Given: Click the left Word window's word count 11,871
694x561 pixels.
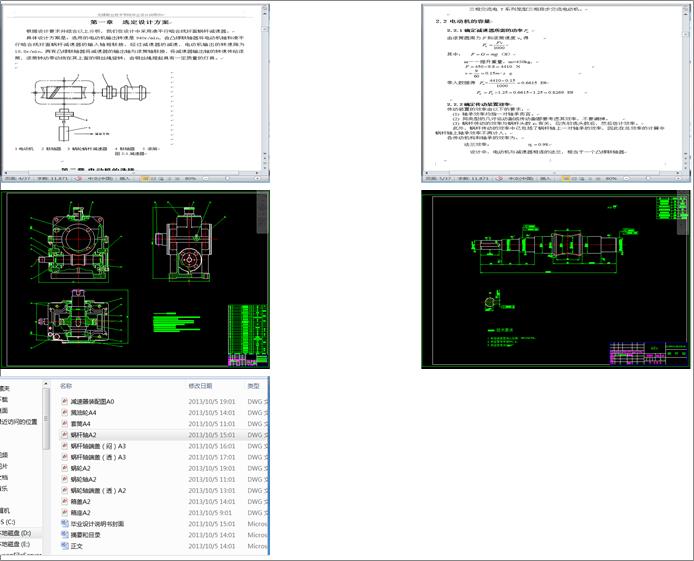Looking at the screenshot, I should [x=53, y=178].
